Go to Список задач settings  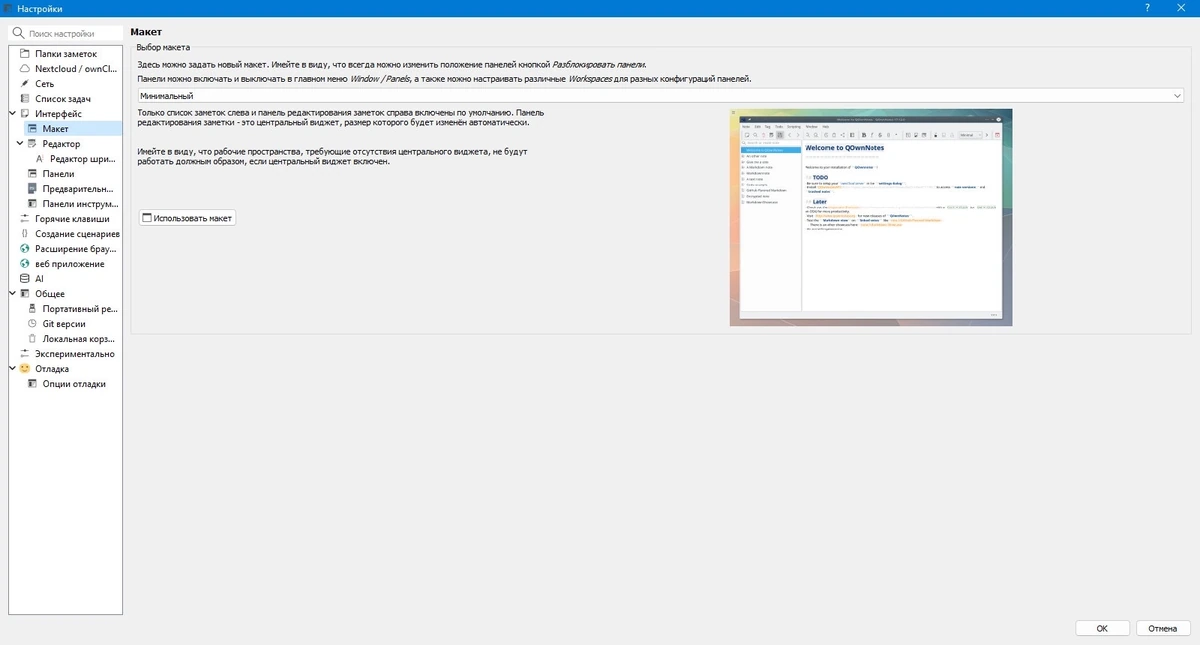coord(64,99)
